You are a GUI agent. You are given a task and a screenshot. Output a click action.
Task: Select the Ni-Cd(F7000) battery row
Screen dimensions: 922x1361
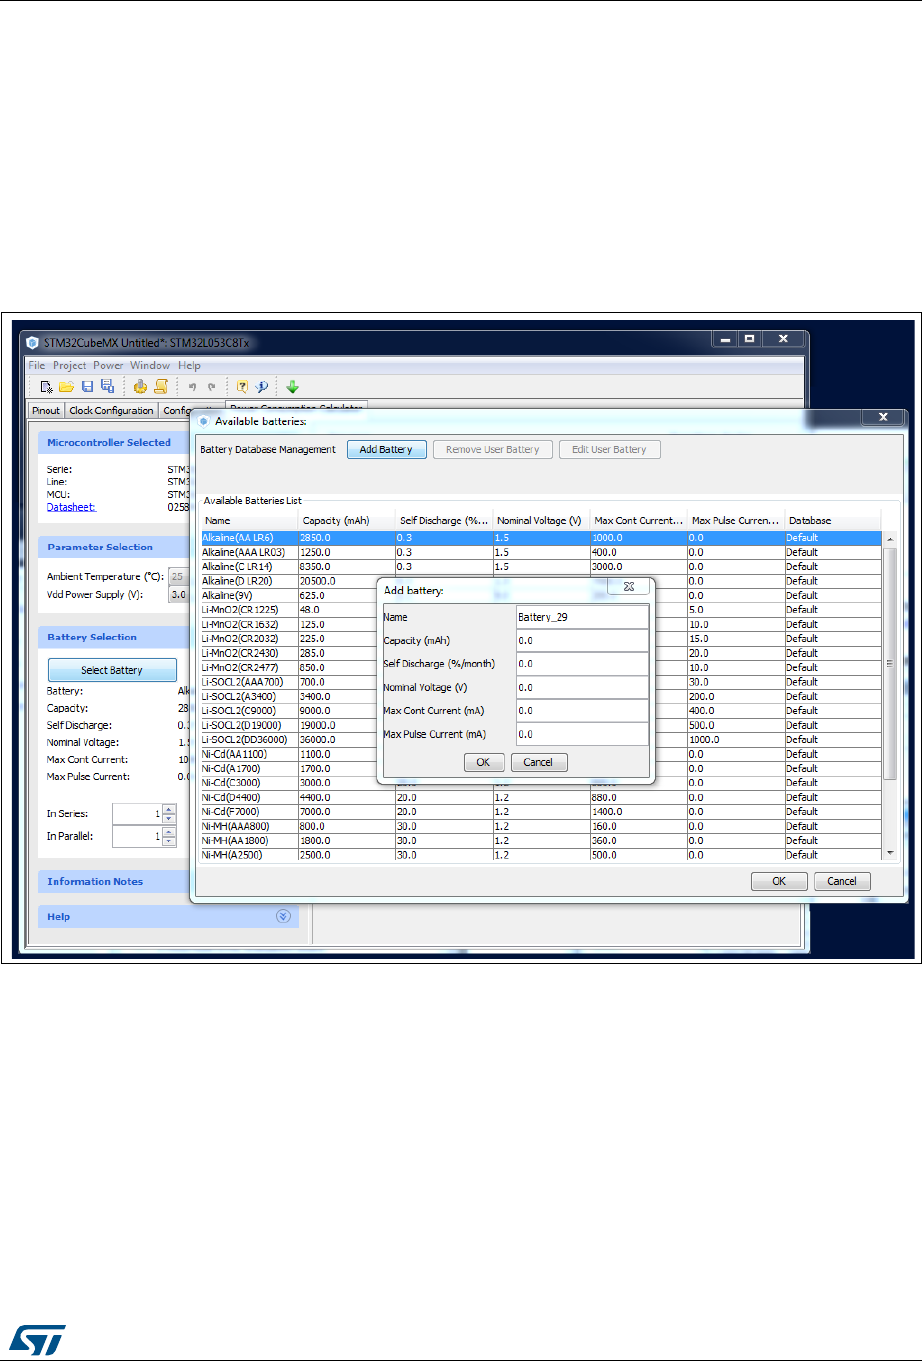click(541, 812)
